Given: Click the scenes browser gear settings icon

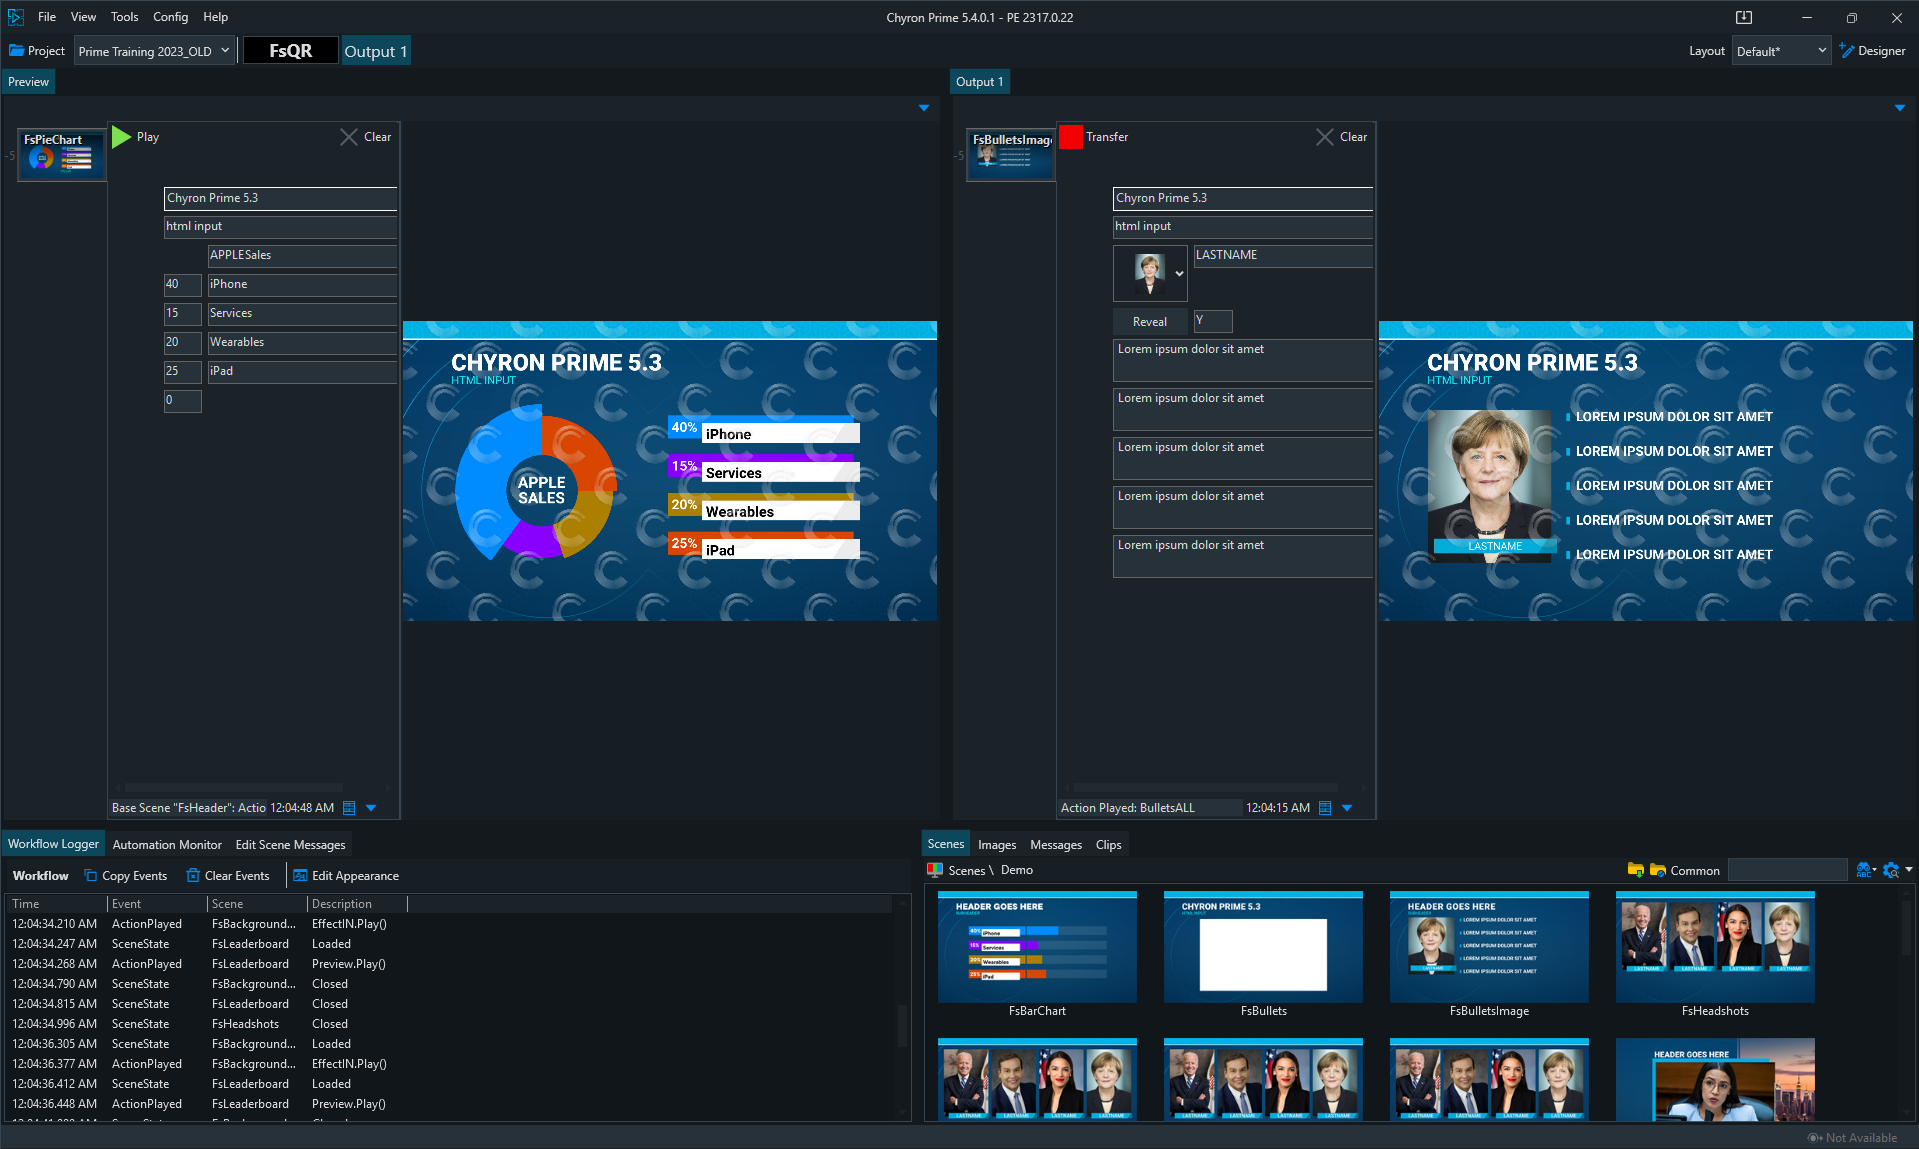Looking at the screenshot, I should pyautogui.click(x=1891, y=870).
